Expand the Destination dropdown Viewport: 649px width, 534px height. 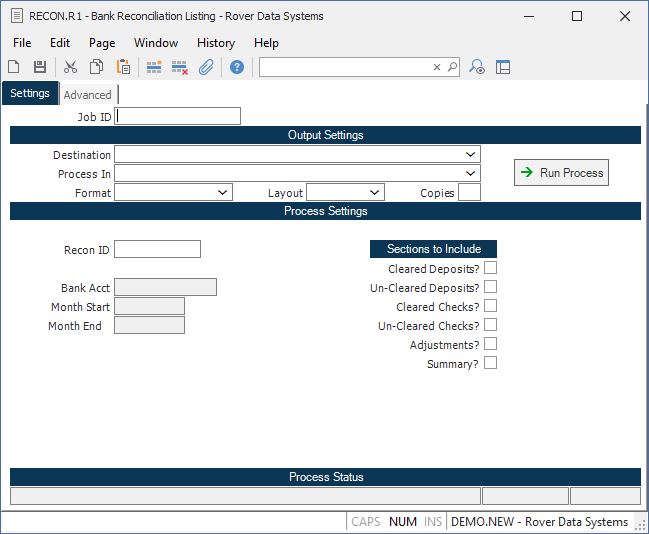point(470,155)
